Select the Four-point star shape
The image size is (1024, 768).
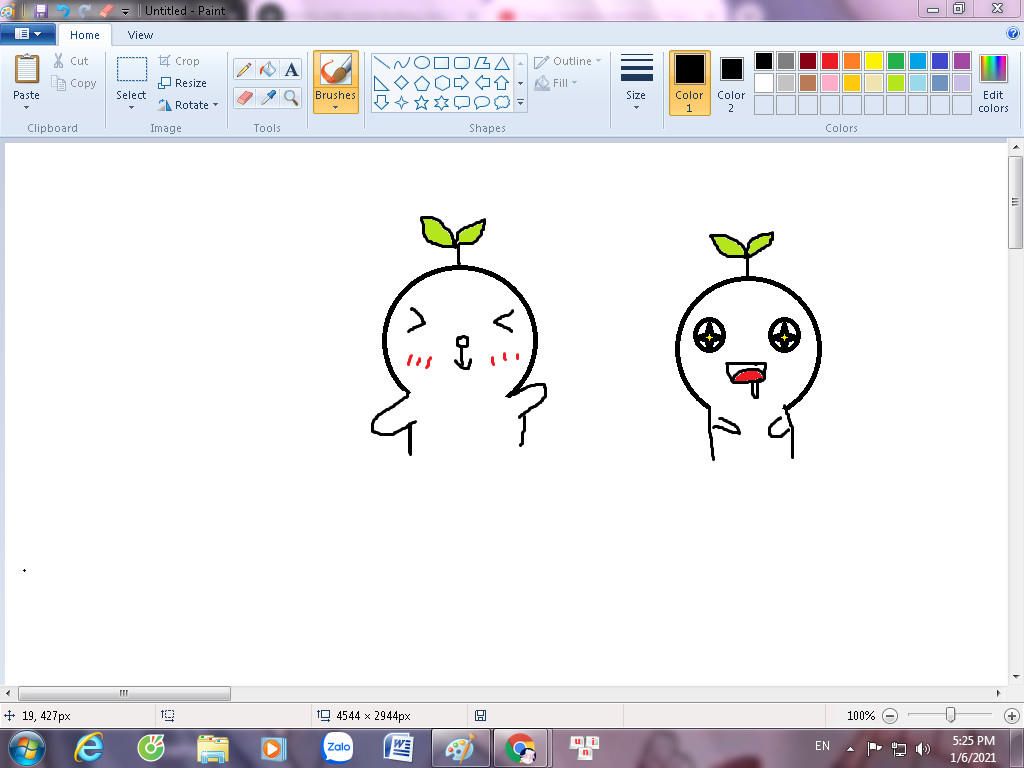click(402, 103)
